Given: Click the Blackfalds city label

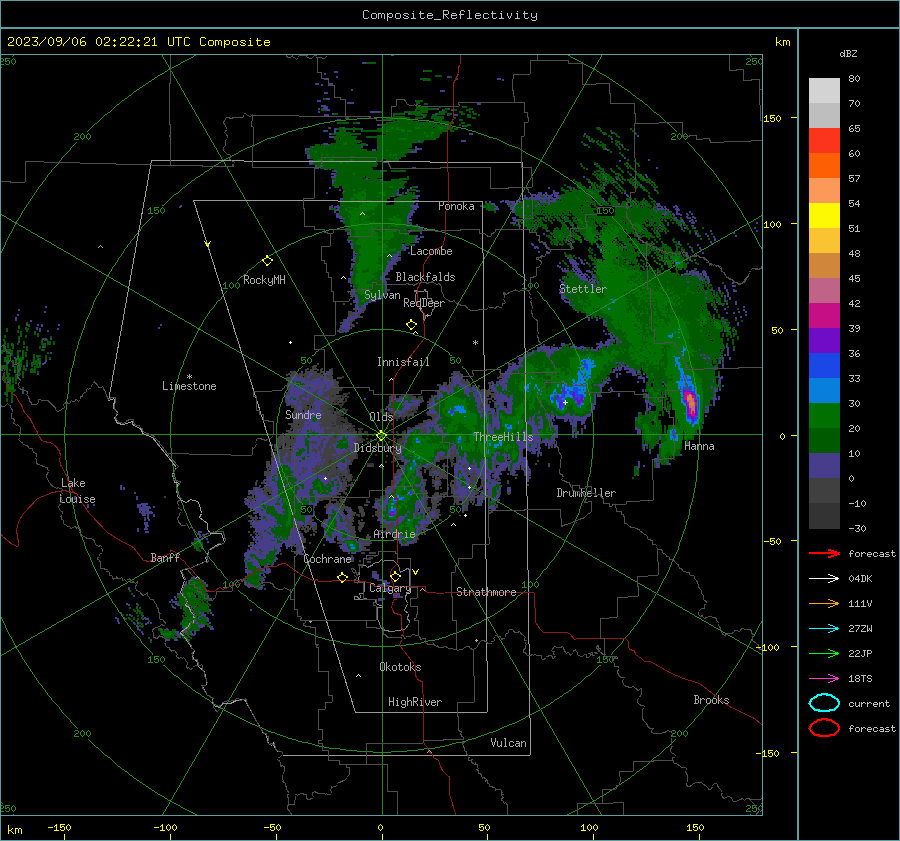Looking at the screenshot, I should click(x=425, y=277).
